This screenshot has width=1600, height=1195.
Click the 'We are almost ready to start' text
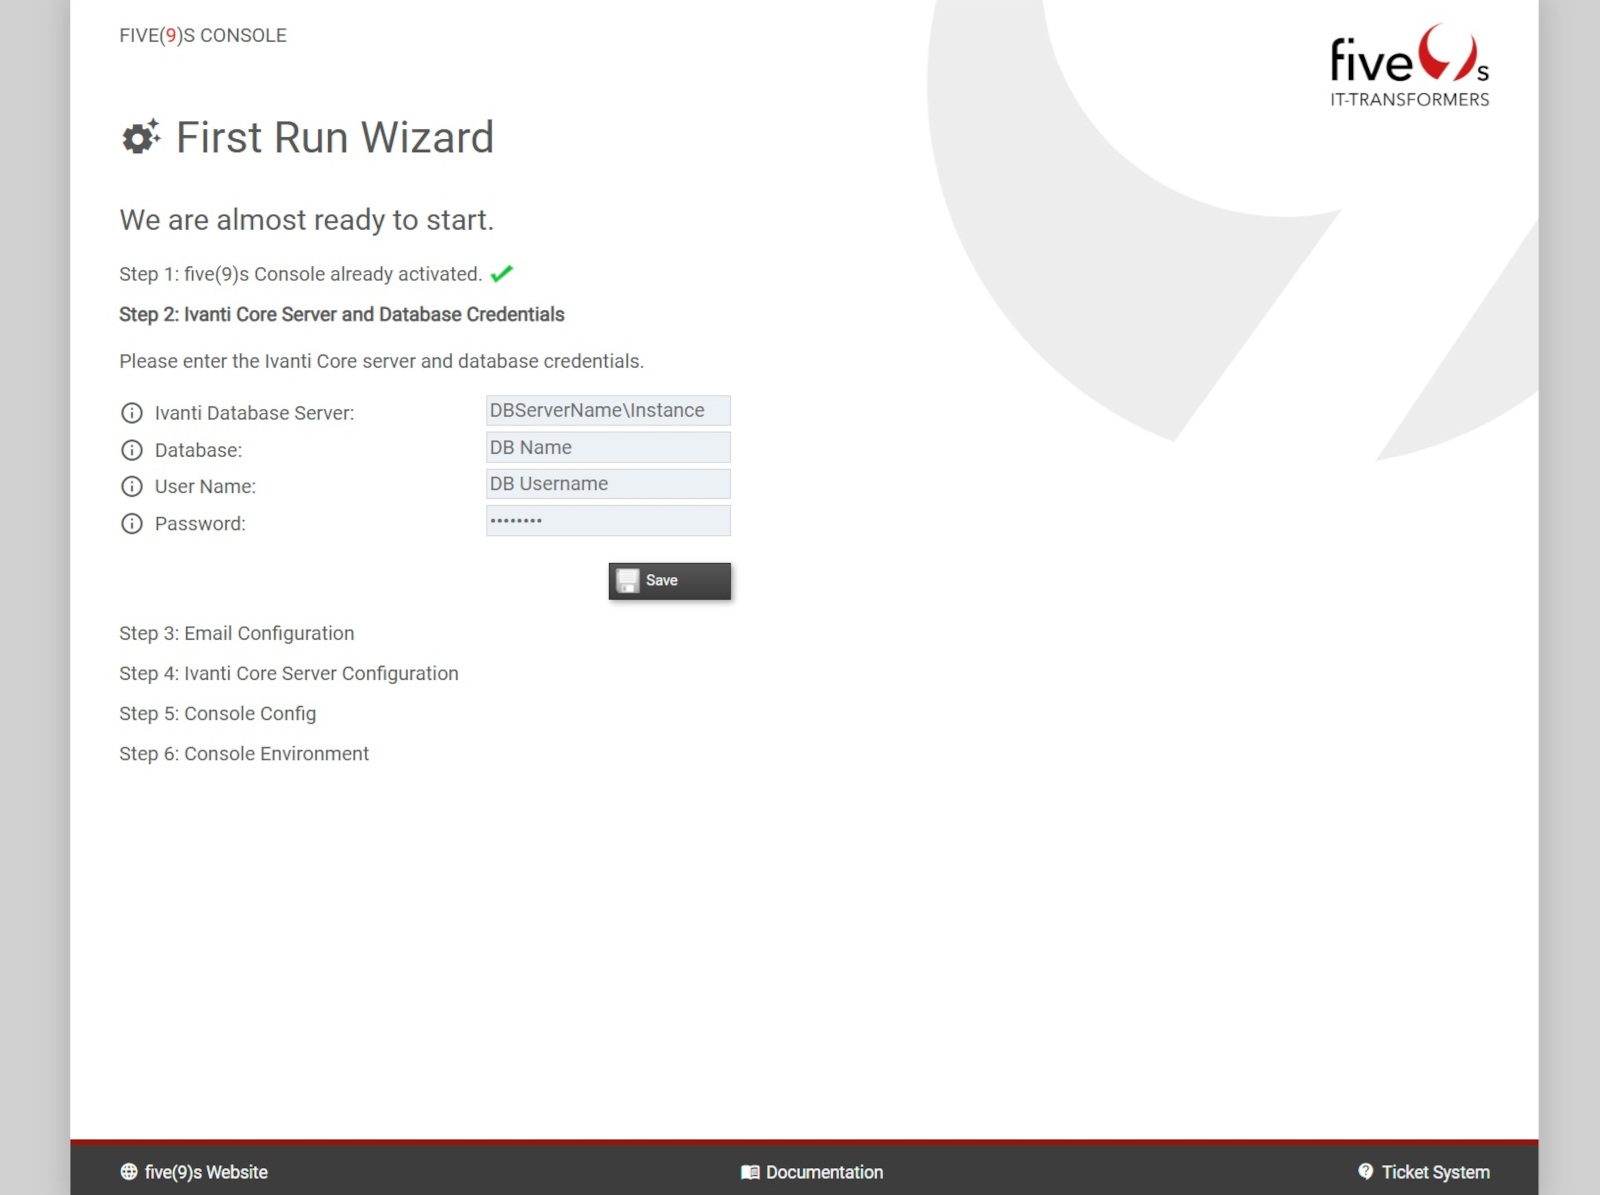coord(307,220)
